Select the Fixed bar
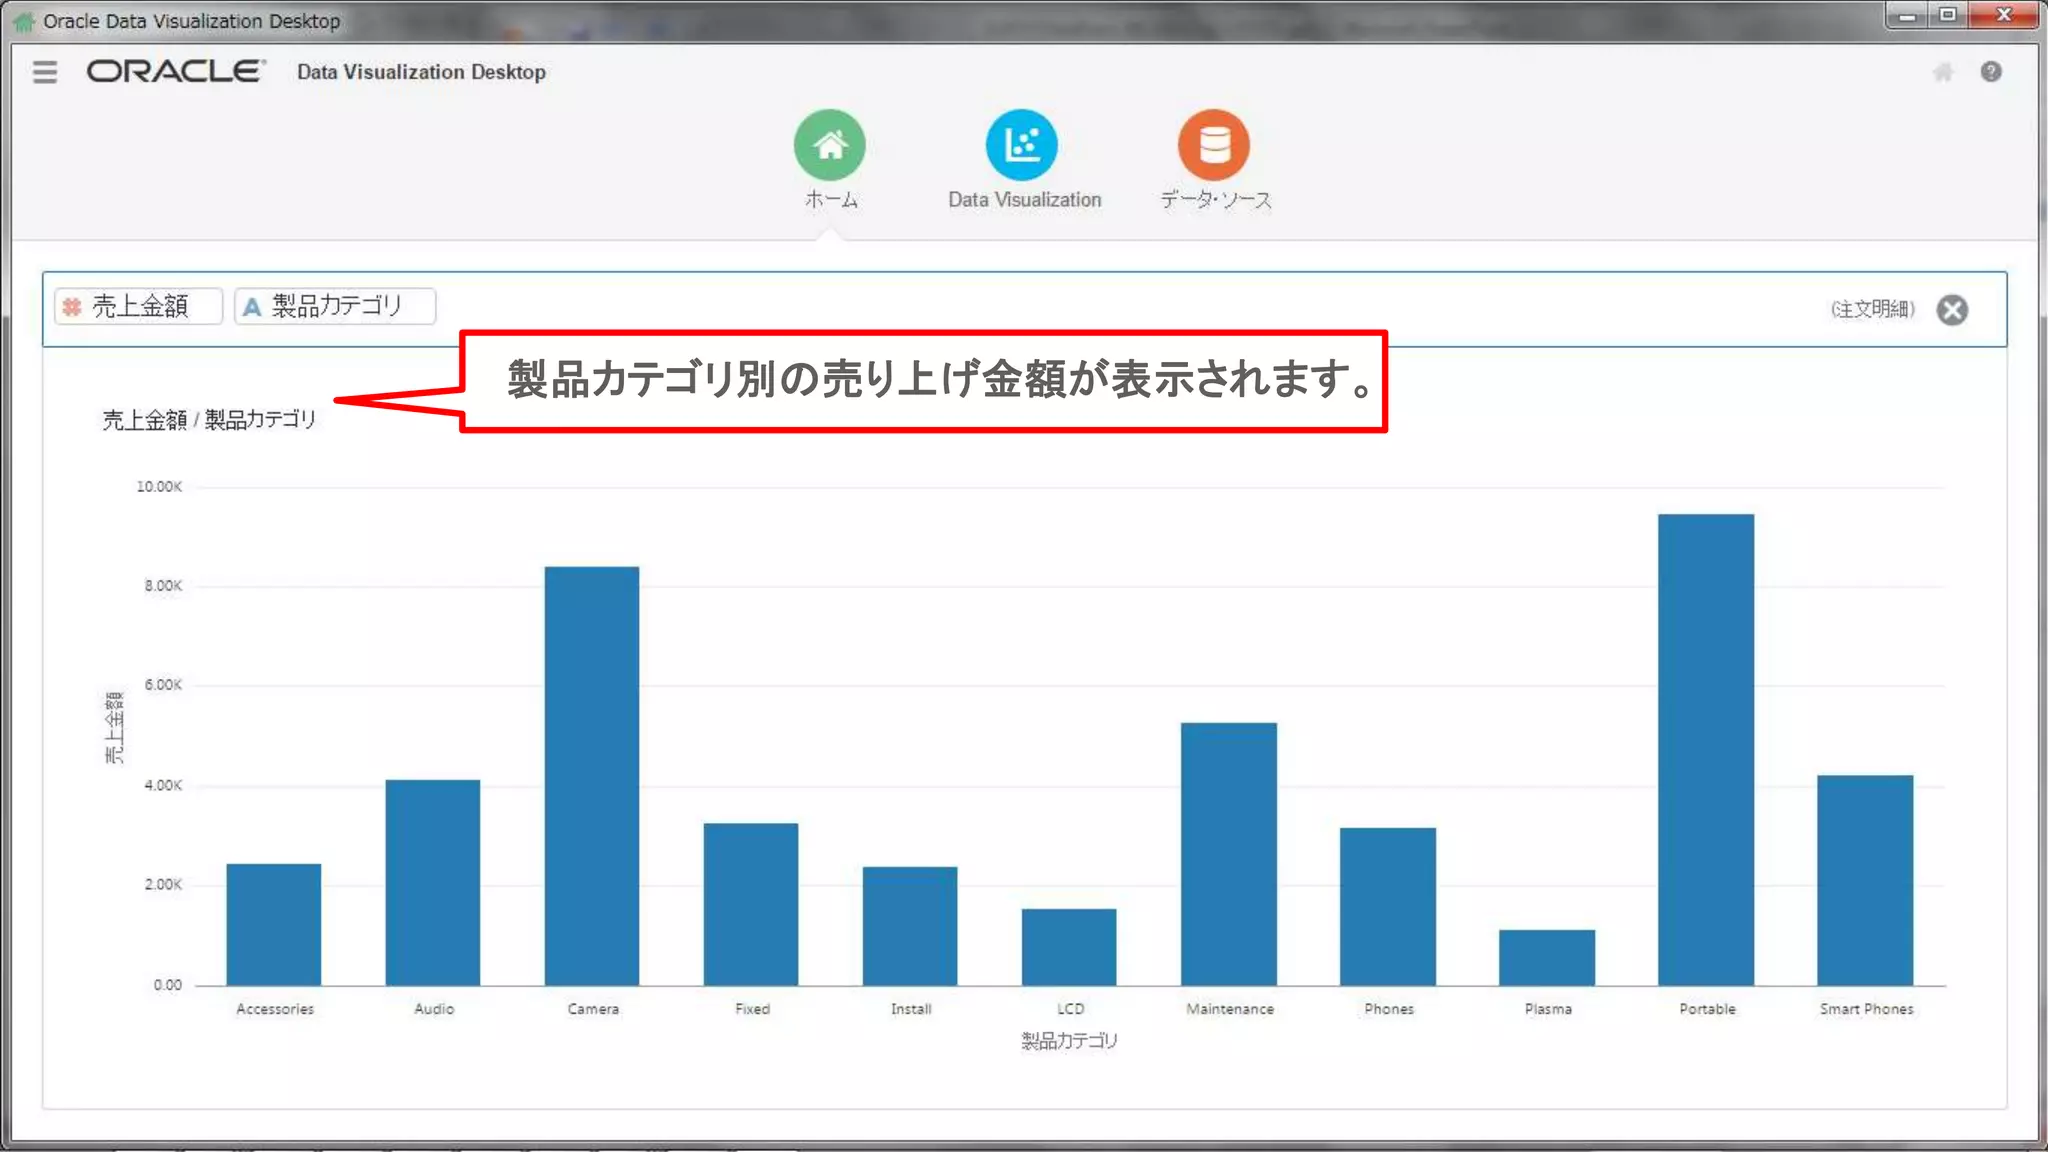 click(751, 904)
